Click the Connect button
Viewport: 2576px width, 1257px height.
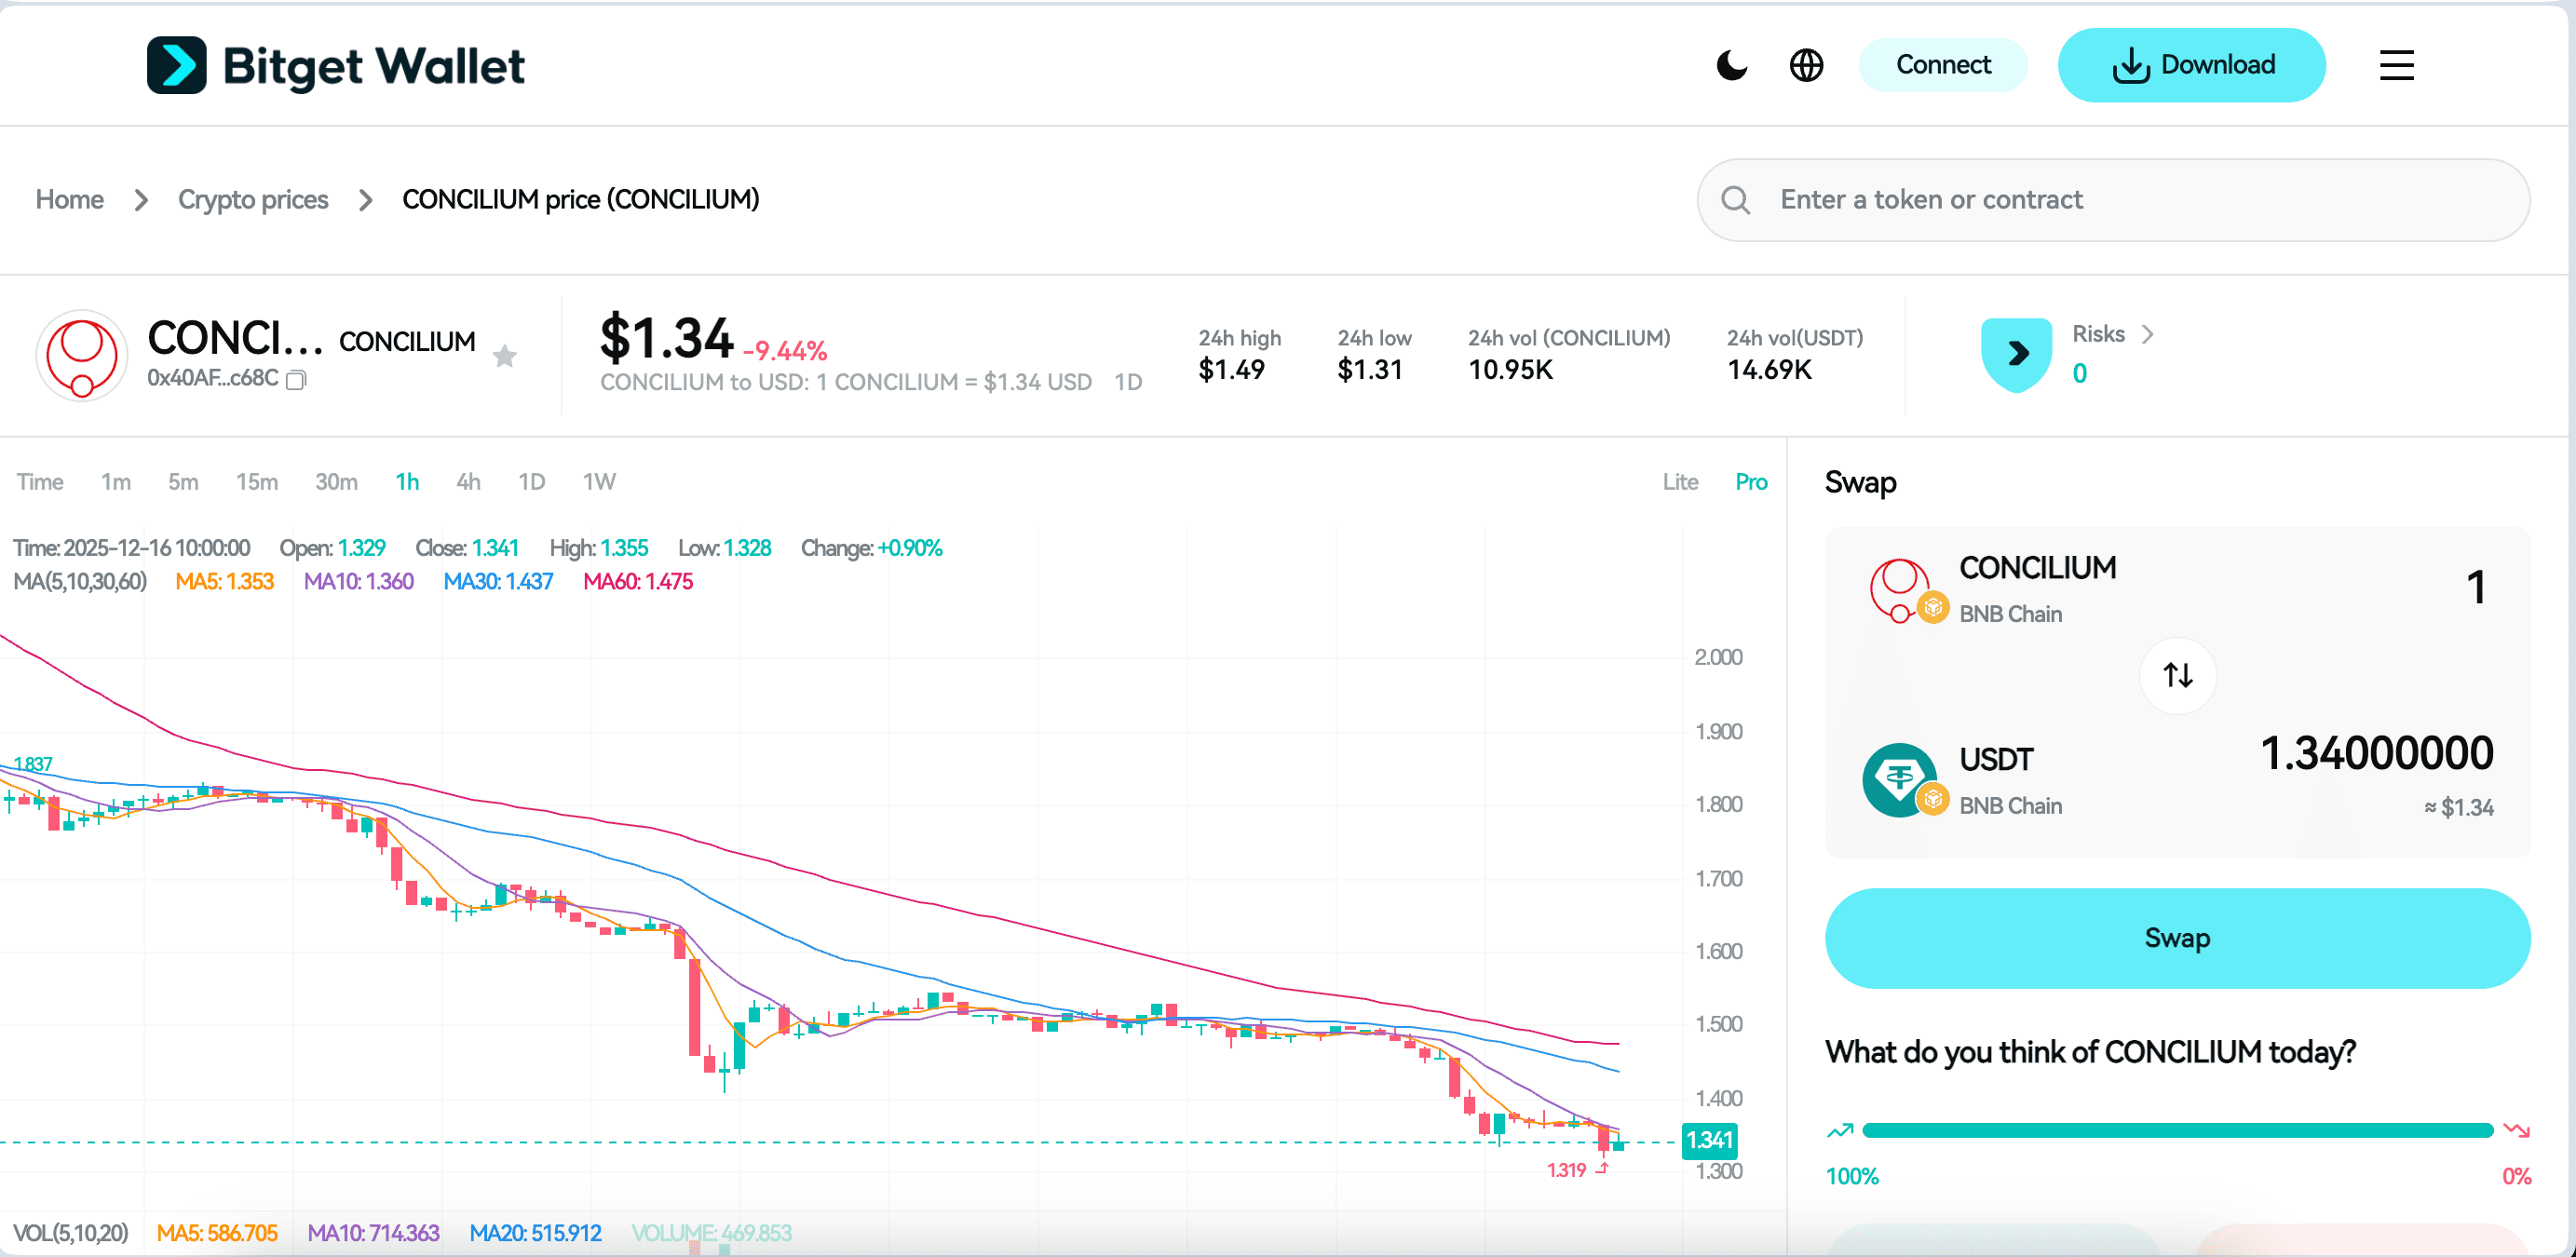pos(1942,64)
